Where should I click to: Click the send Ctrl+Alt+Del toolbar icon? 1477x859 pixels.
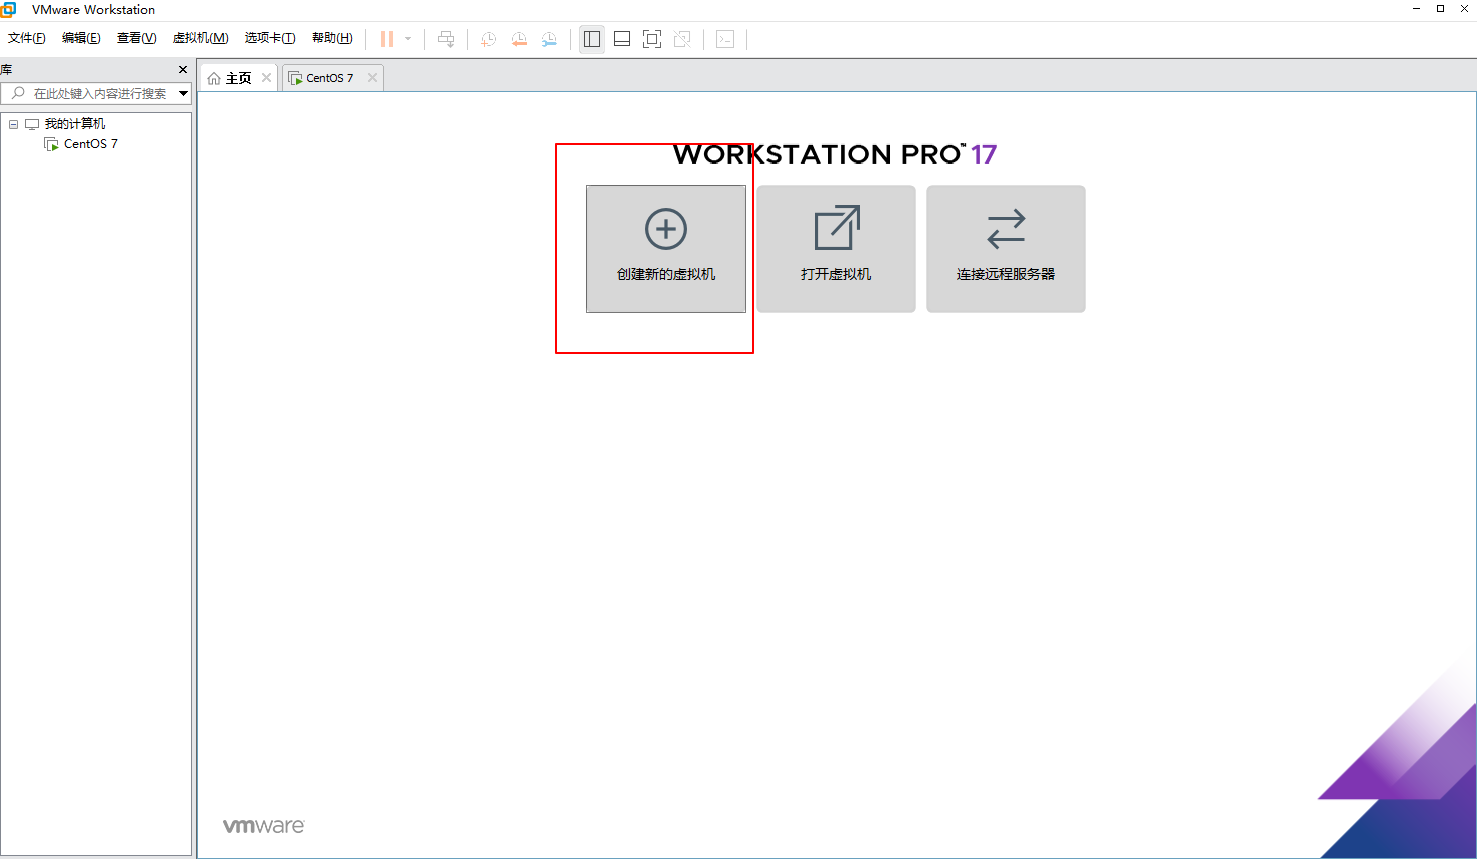click(x=446, y=39)
